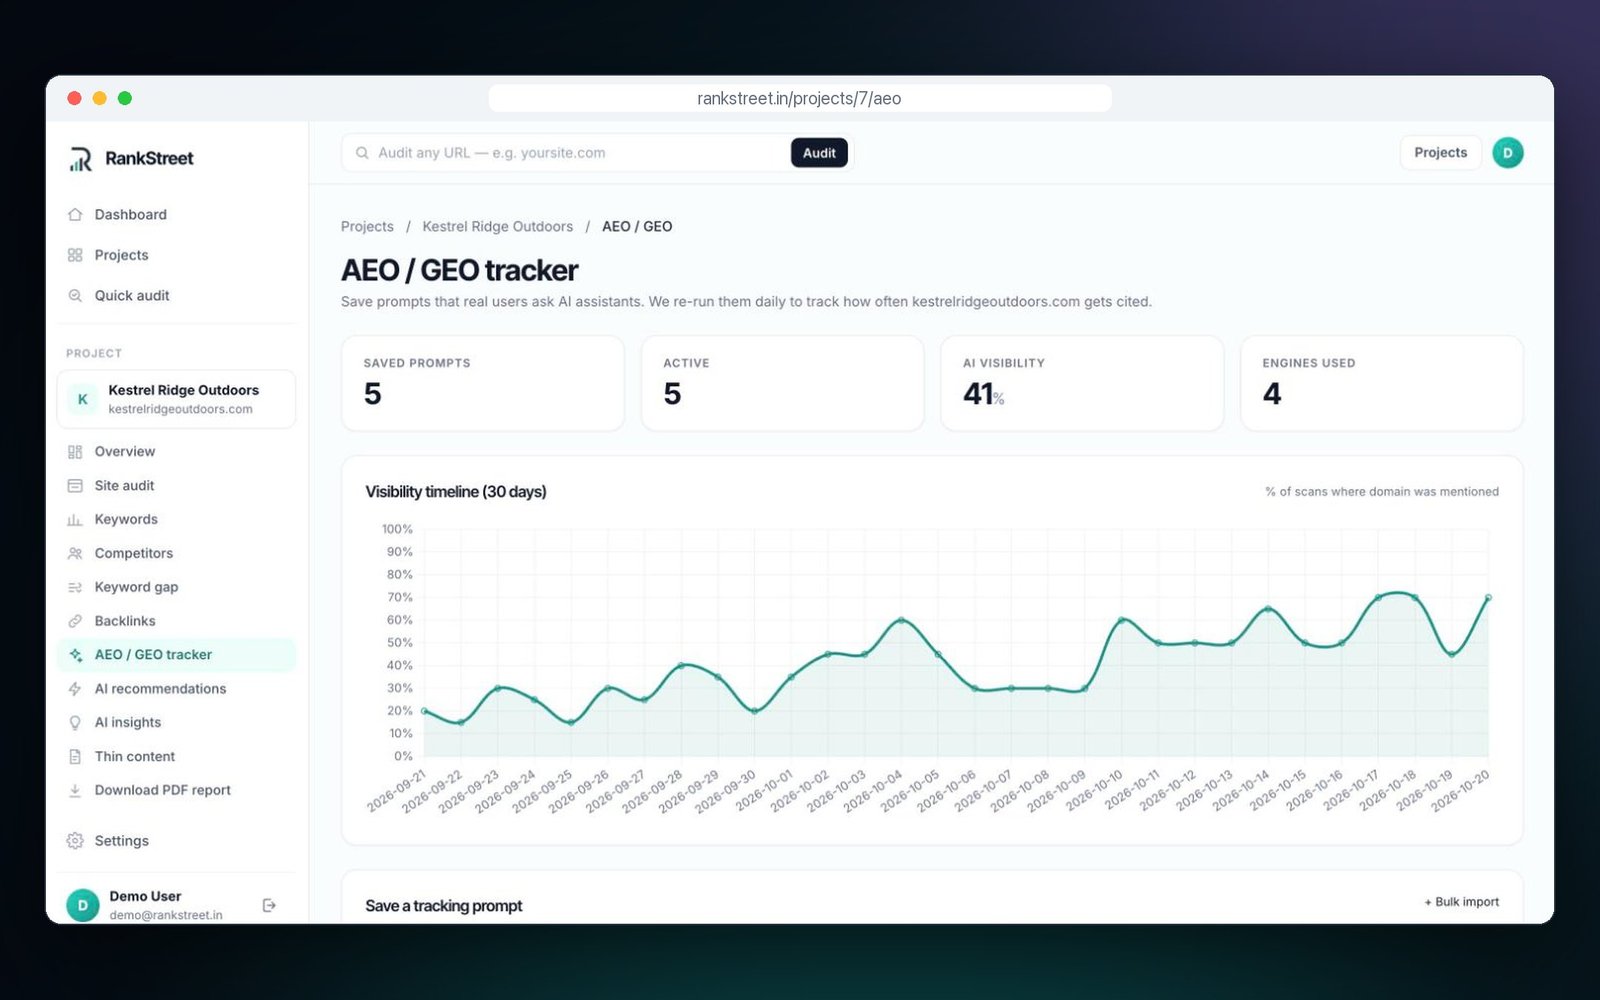Open the Competitors page label
The image size is (1600, 1000).
(x=134, y=553)
